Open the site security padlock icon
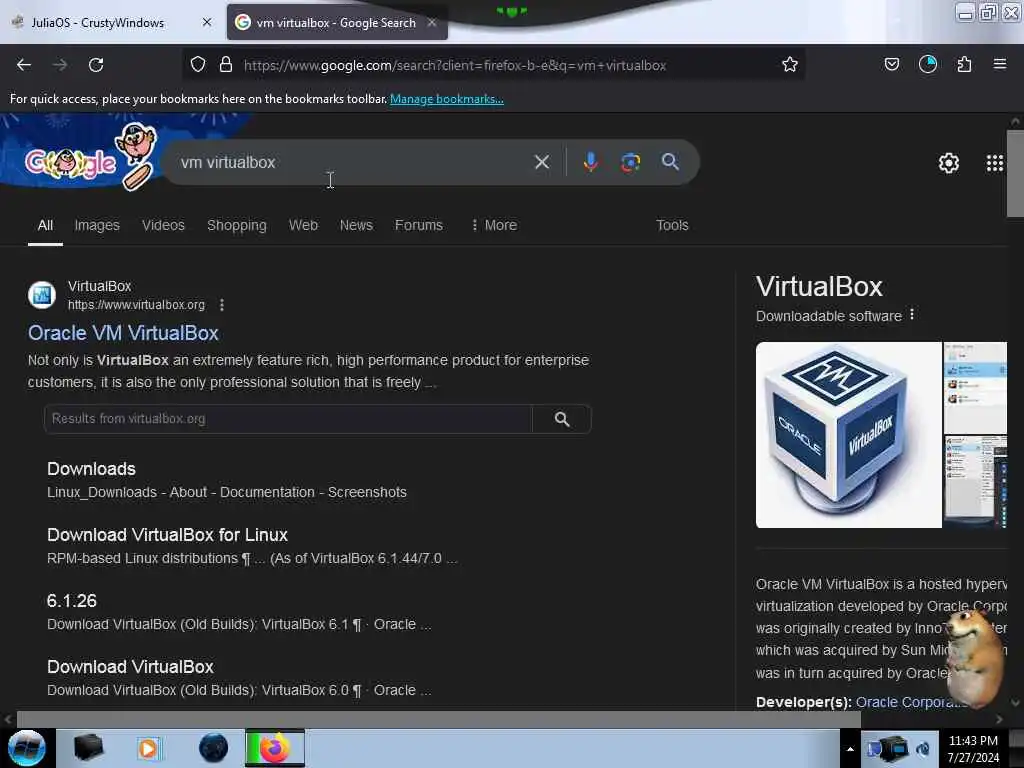This screenshot has width=1024, height=768. pos(226,65)
